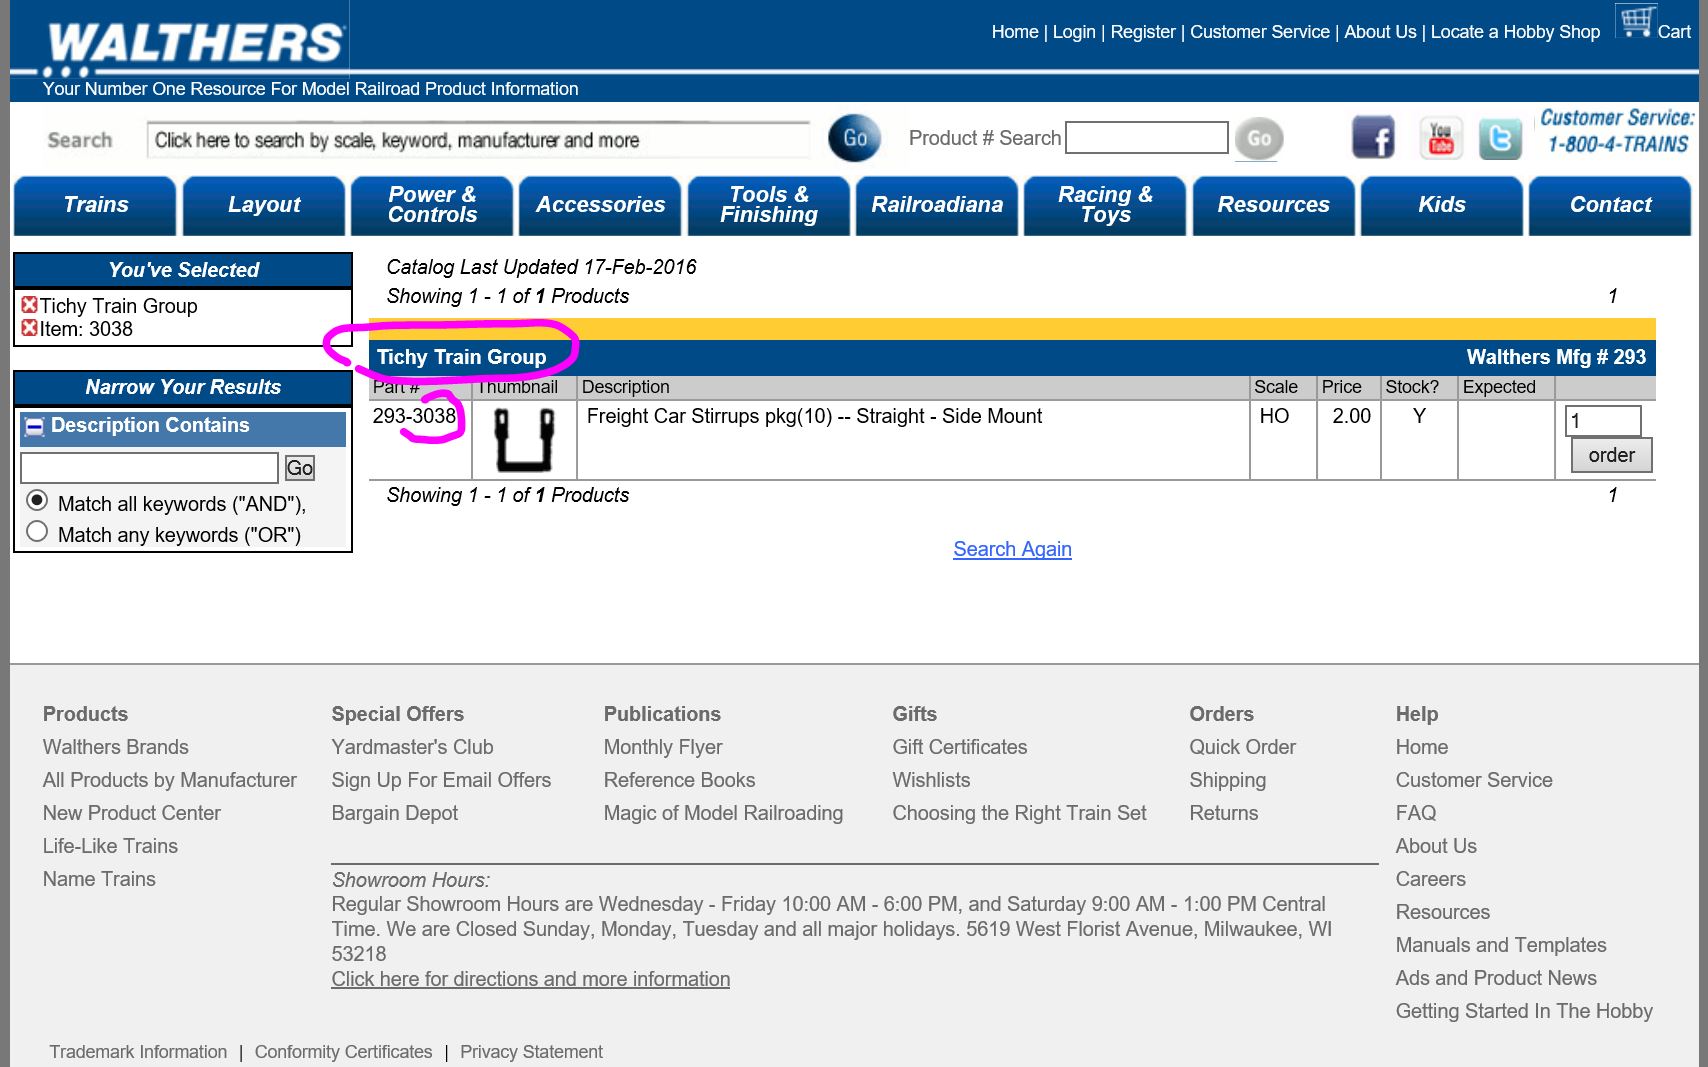1708x1067 pixels.
Task: Open About Us in top navigation
Action: tap(1380, 32)
